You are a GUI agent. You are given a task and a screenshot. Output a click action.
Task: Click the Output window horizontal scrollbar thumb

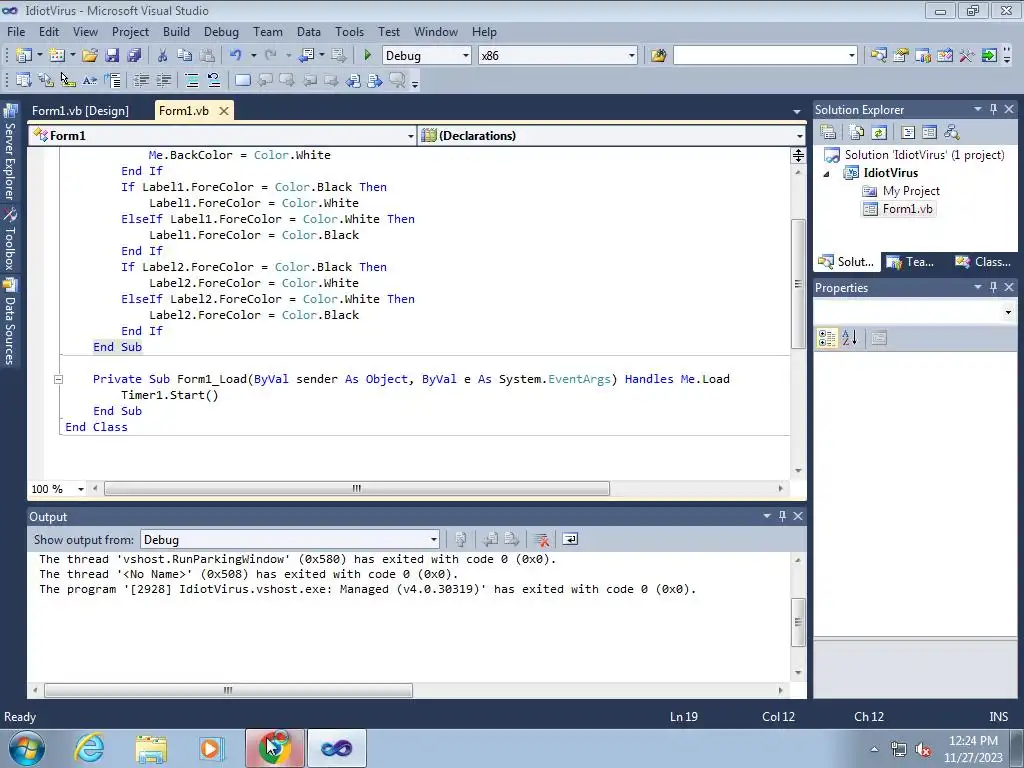pyautogui.click(x=228, y=690)
